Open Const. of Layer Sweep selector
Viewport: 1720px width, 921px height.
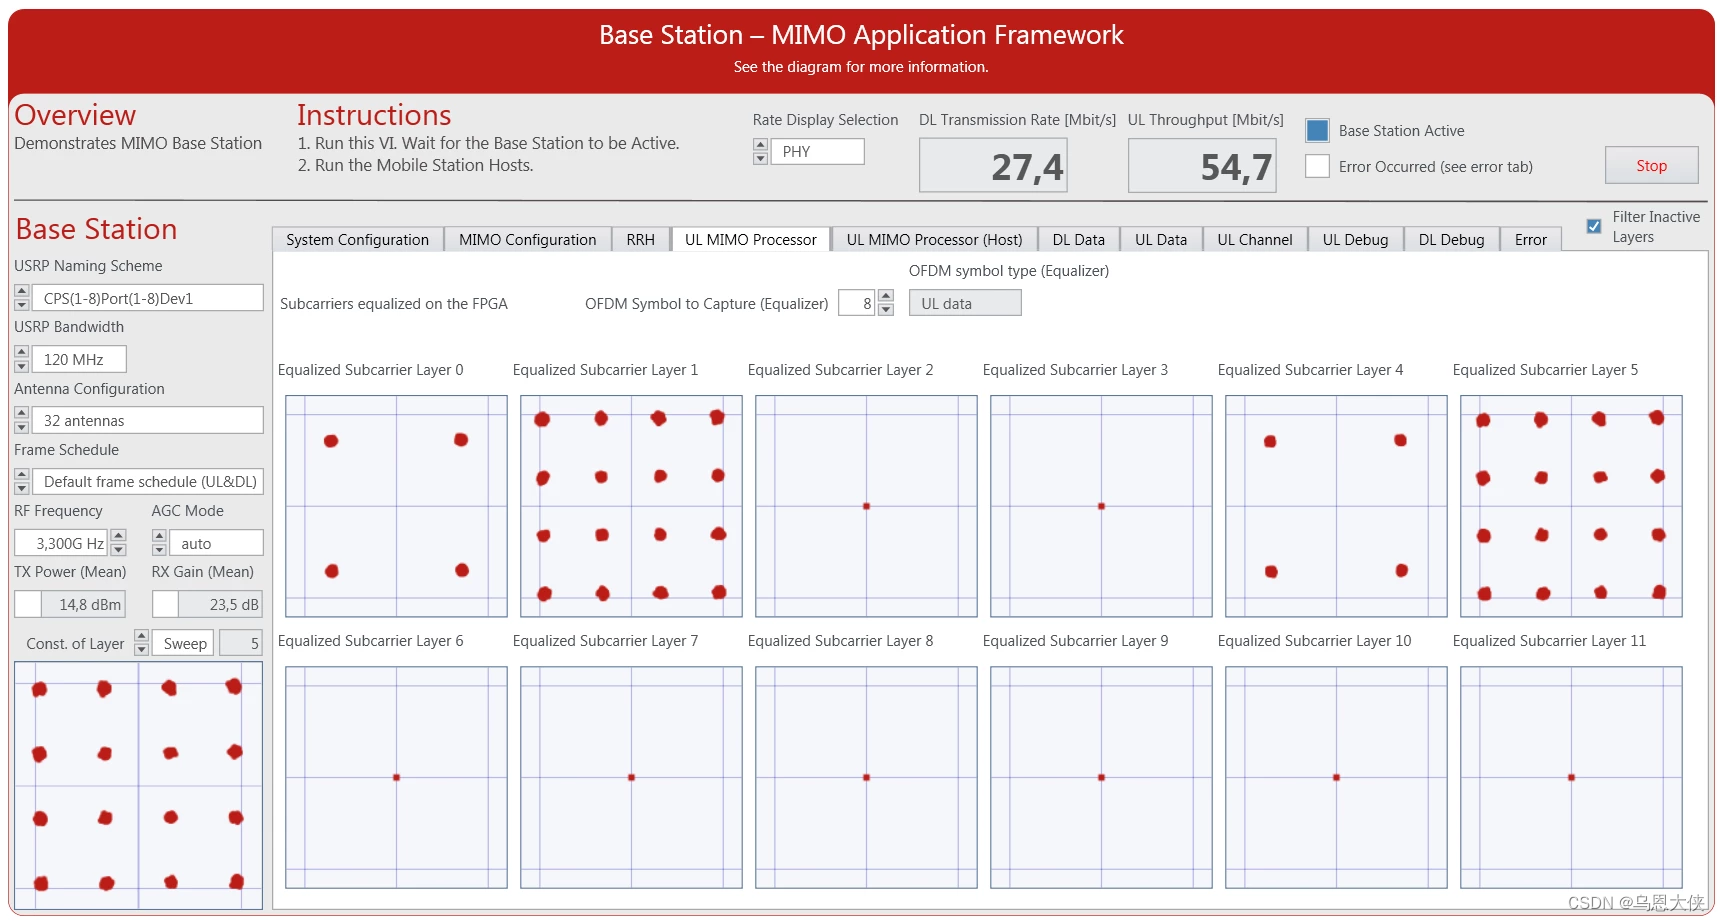pyautogui.click(x=183, y=643)
